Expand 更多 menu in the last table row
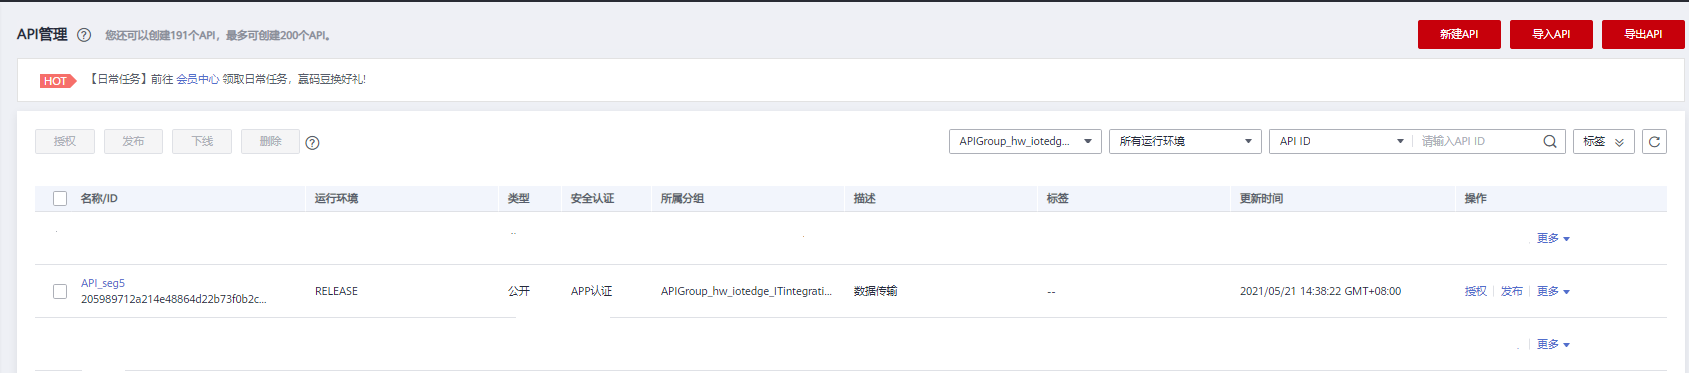 1553,345
